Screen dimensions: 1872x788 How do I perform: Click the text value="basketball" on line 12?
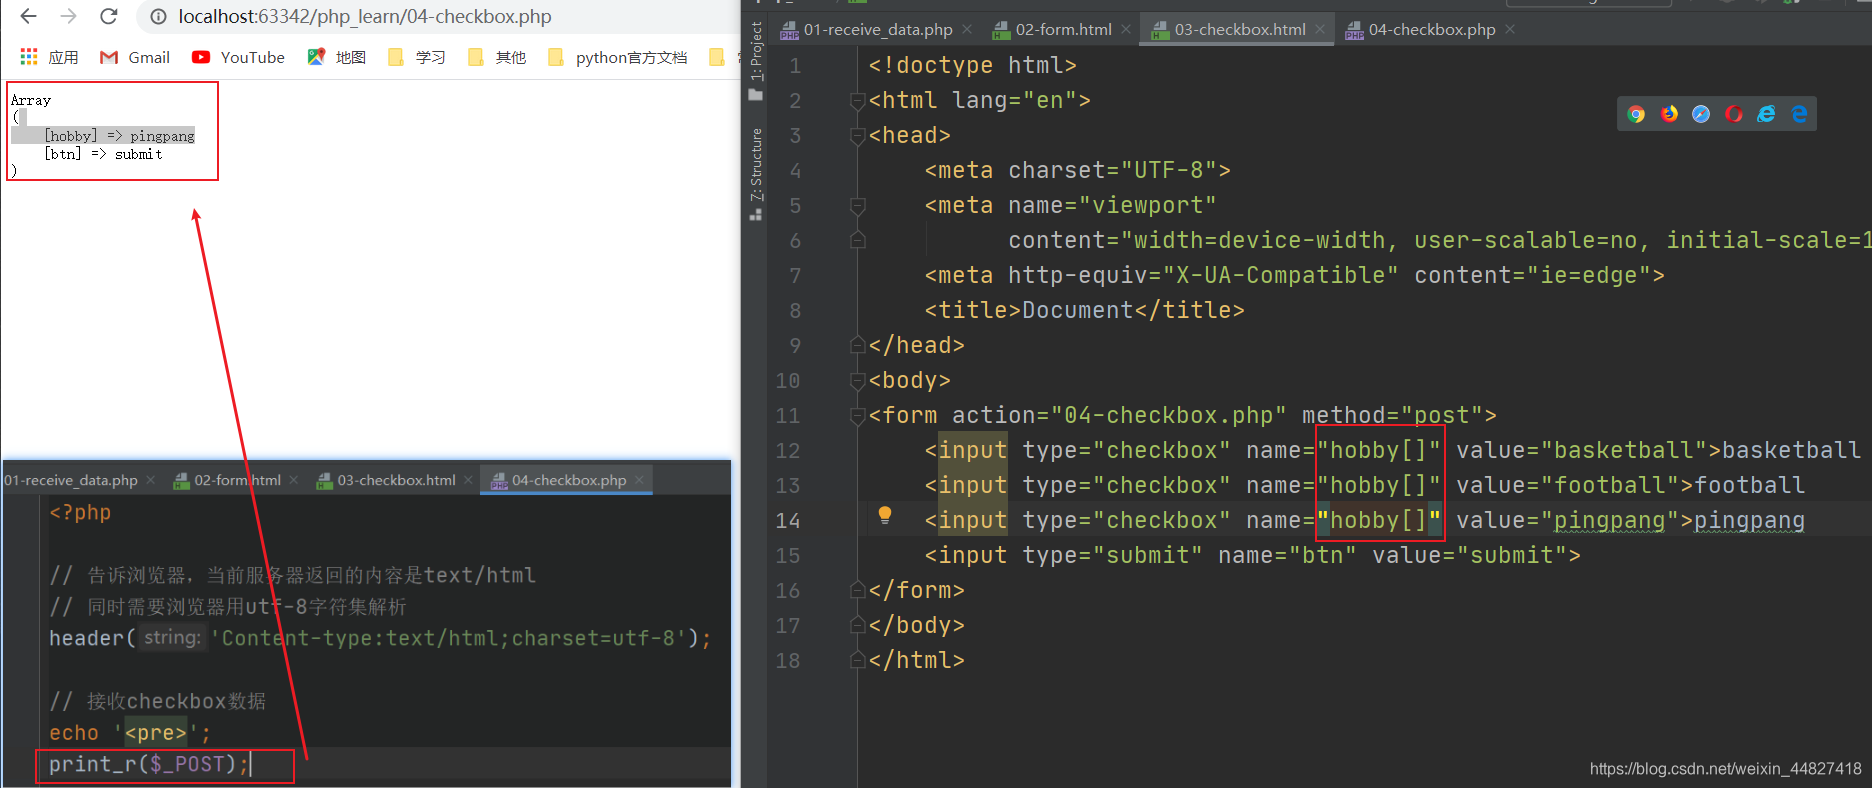tap(1582, 451)
